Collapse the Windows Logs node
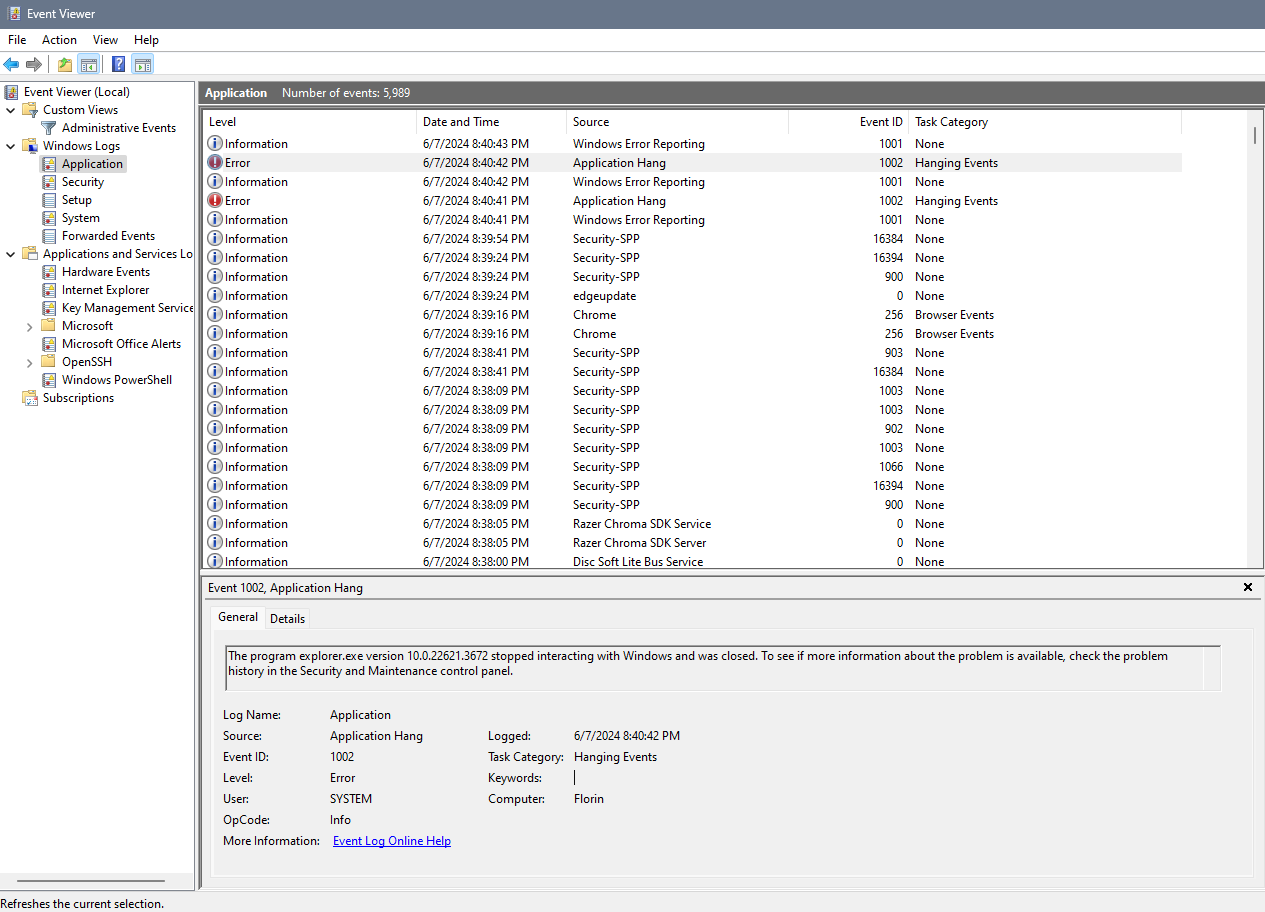The image size is (1265, 912). click(x=11, y=146)
